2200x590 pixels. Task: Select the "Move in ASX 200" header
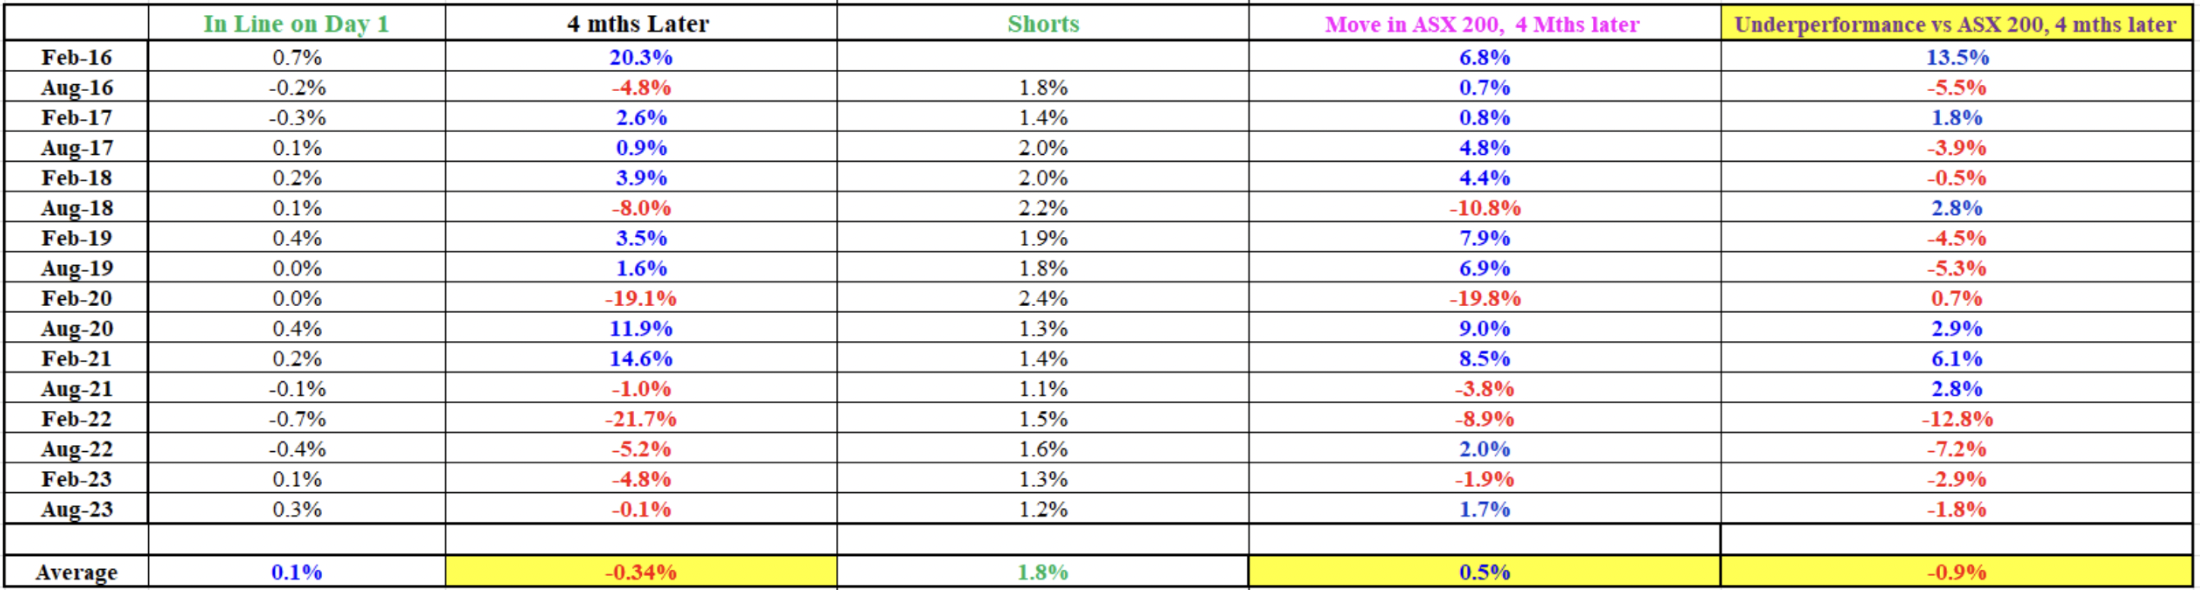pos(1482,24)
